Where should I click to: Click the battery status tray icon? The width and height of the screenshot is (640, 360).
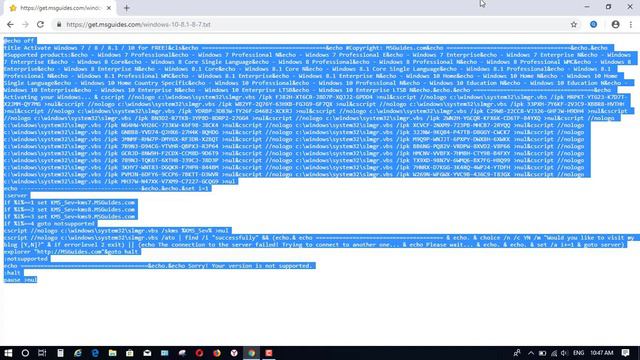tap(542, 353)
